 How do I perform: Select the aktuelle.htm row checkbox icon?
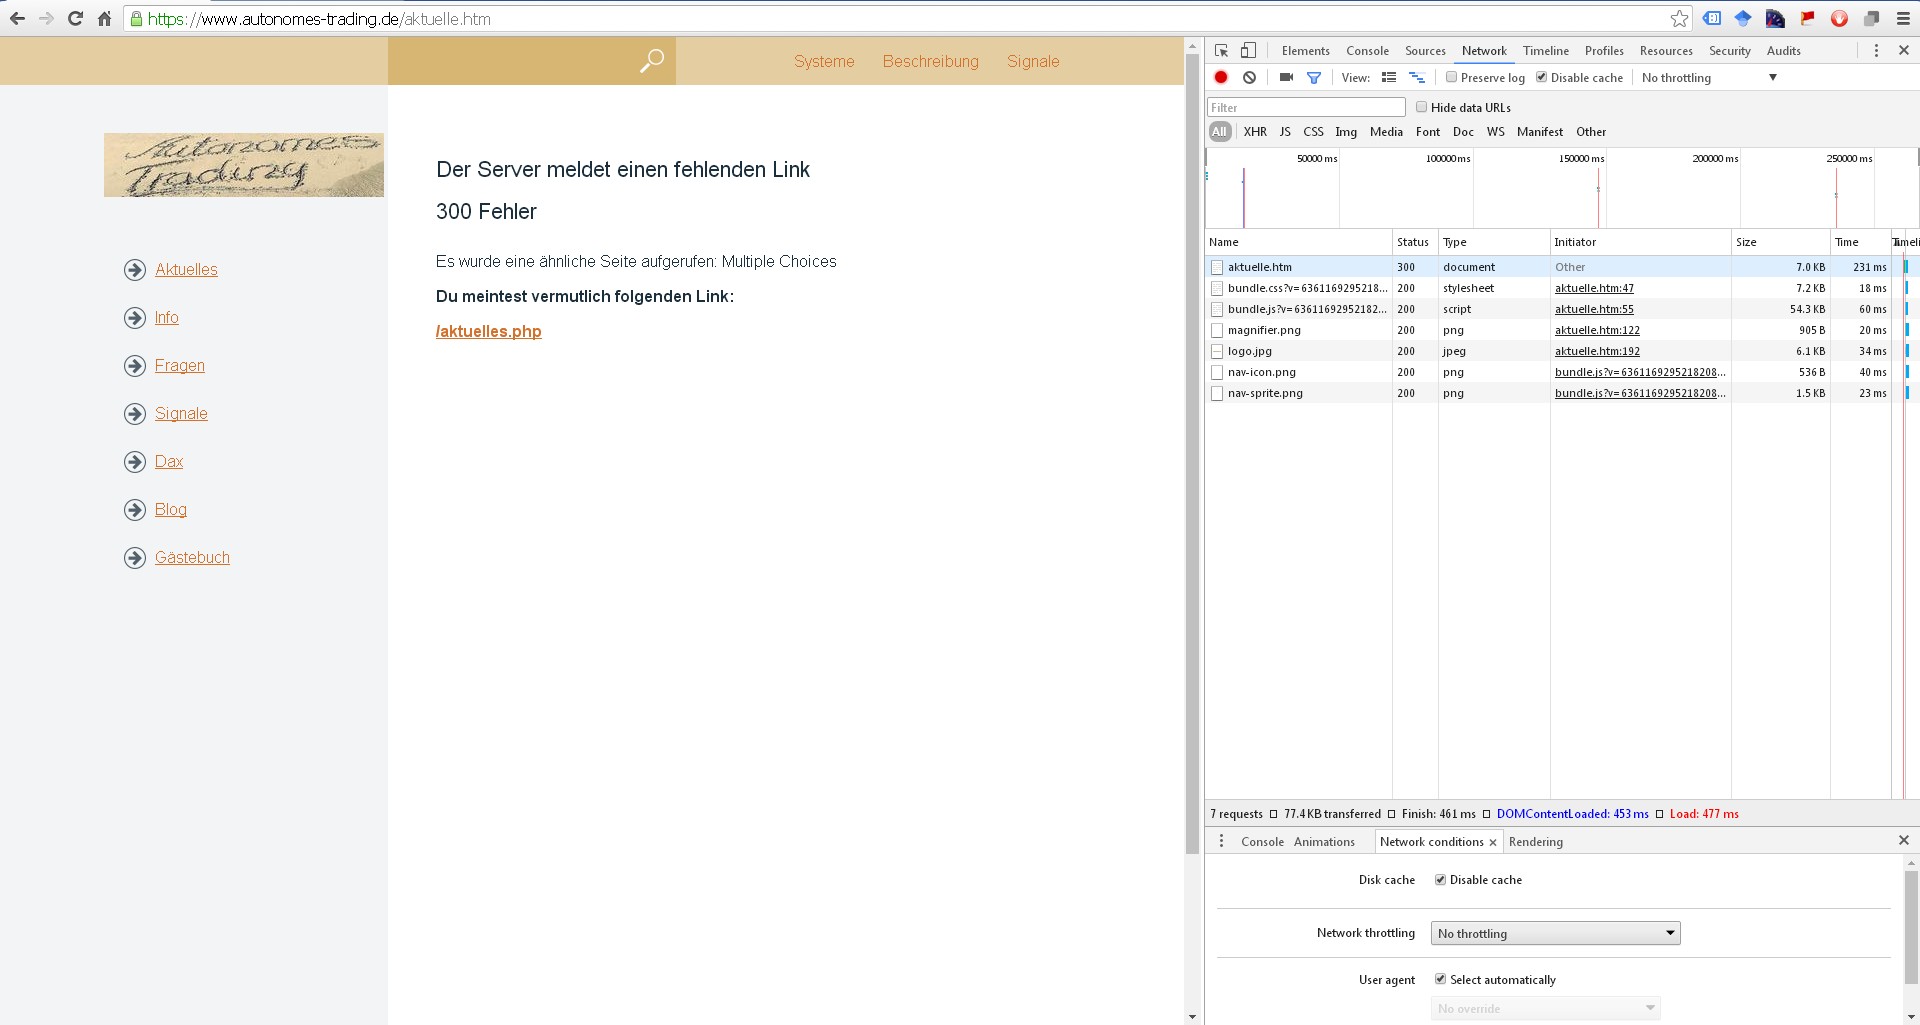(x=1217, y=268)
